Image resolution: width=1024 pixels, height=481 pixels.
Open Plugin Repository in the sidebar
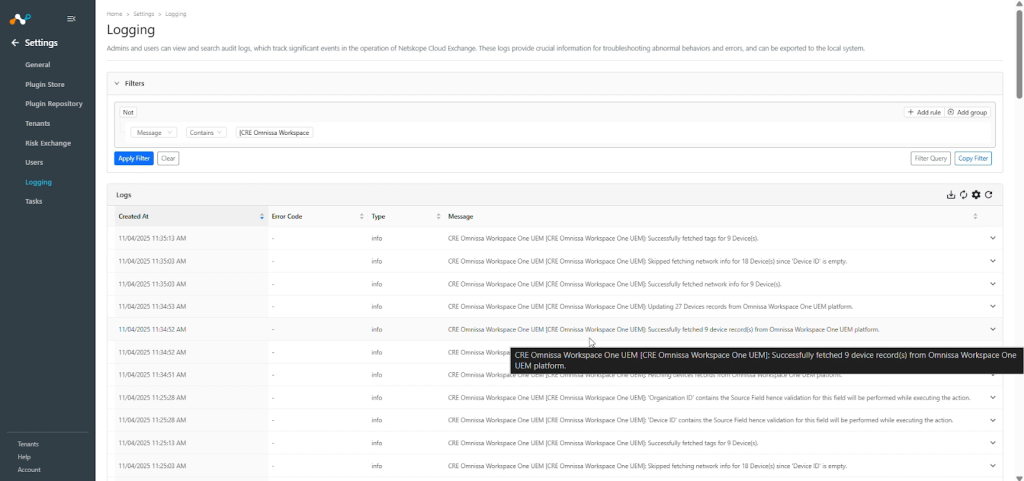(54, 104)
